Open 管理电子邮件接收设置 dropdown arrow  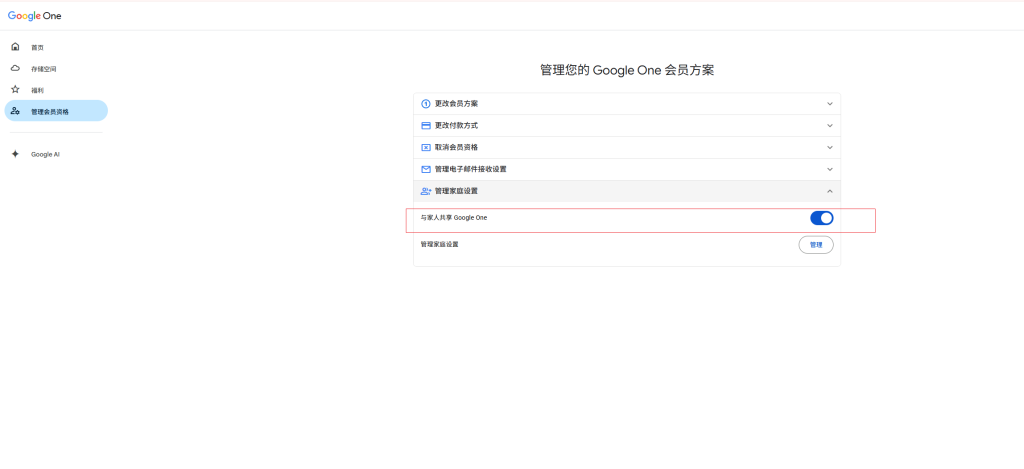[829, 169]
